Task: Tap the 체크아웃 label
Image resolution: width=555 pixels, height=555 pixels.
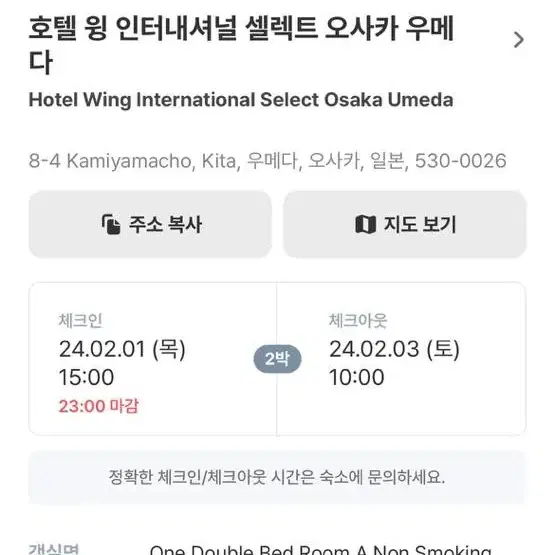Action: tap(358, 321)
